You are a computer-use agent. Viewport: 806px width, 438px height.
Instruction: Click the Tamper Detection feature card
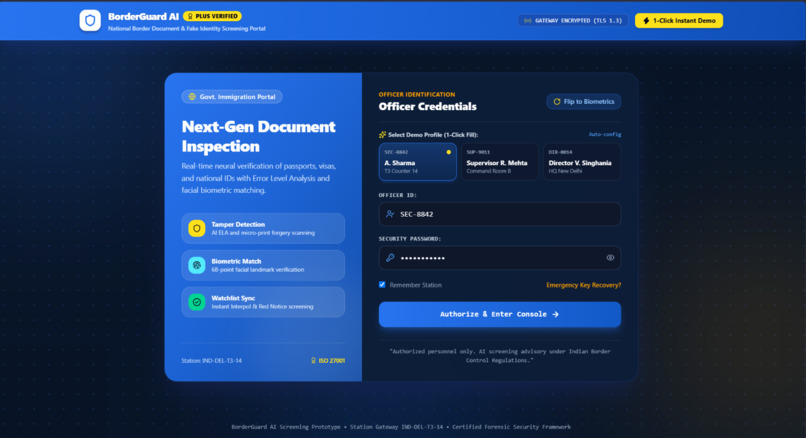coord(263,228)
